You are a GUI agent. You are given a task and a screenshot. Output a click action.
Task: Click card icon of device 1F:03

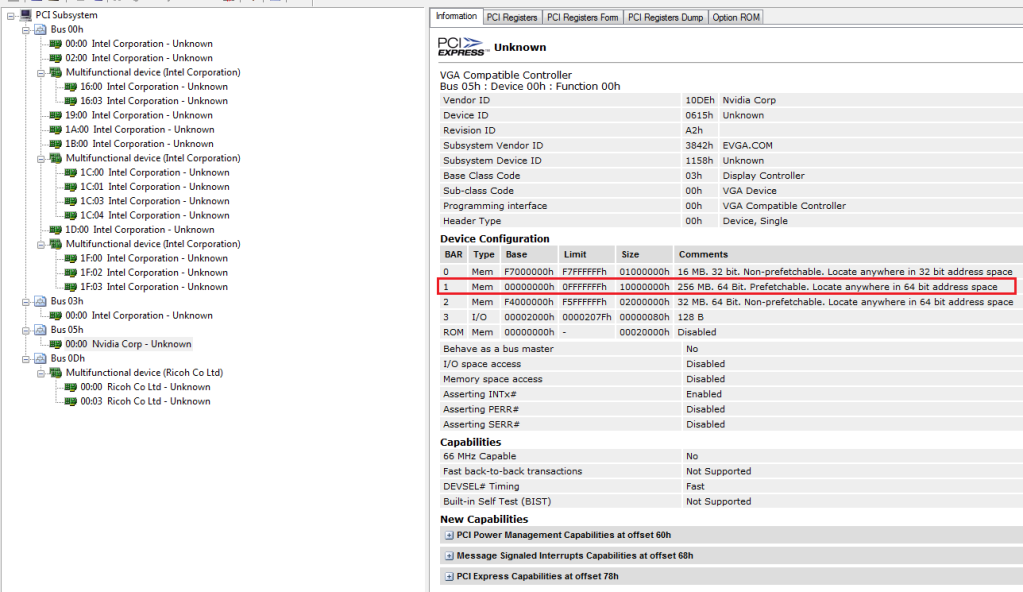pos(70,287)
